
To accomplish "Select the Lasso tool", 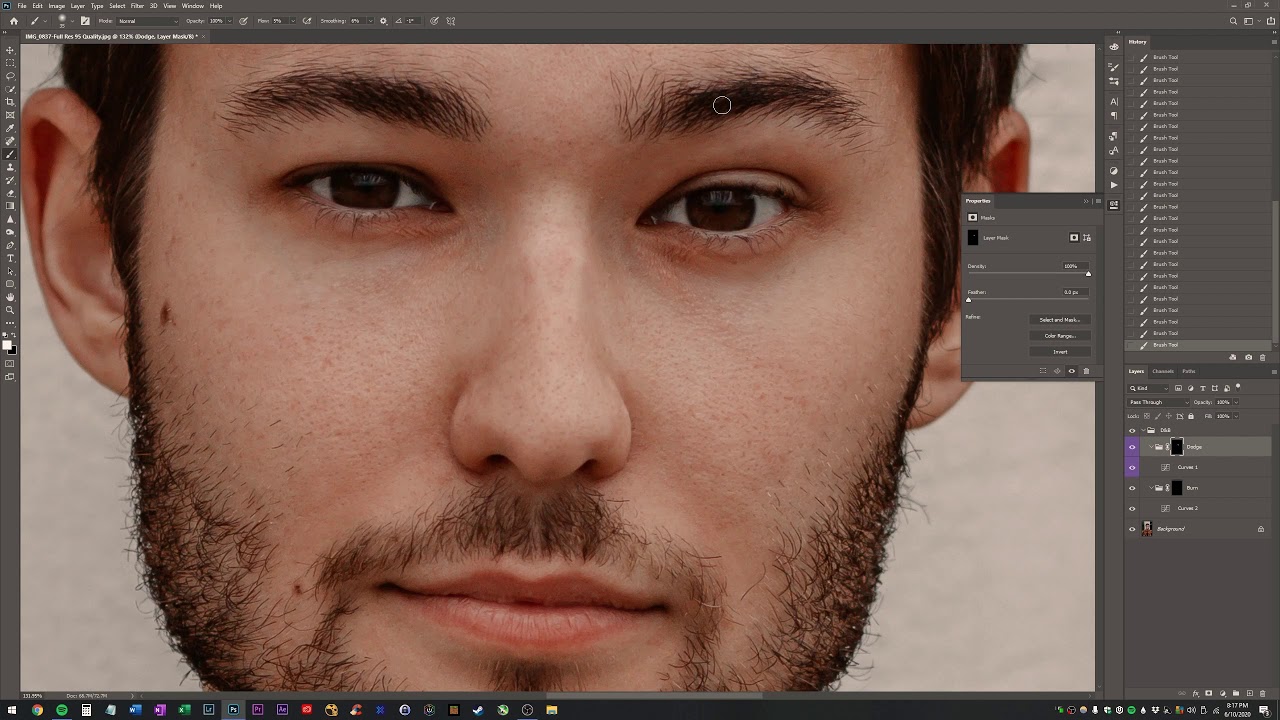I will (10, 76).
